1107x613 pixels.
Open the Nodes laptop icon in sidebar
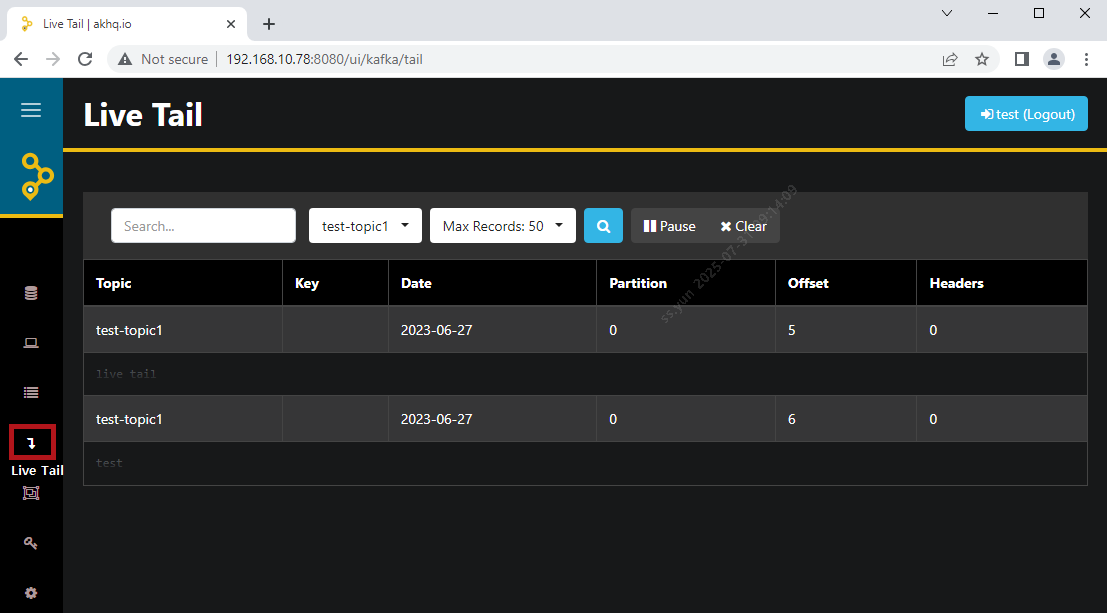[x=31, y=343]
